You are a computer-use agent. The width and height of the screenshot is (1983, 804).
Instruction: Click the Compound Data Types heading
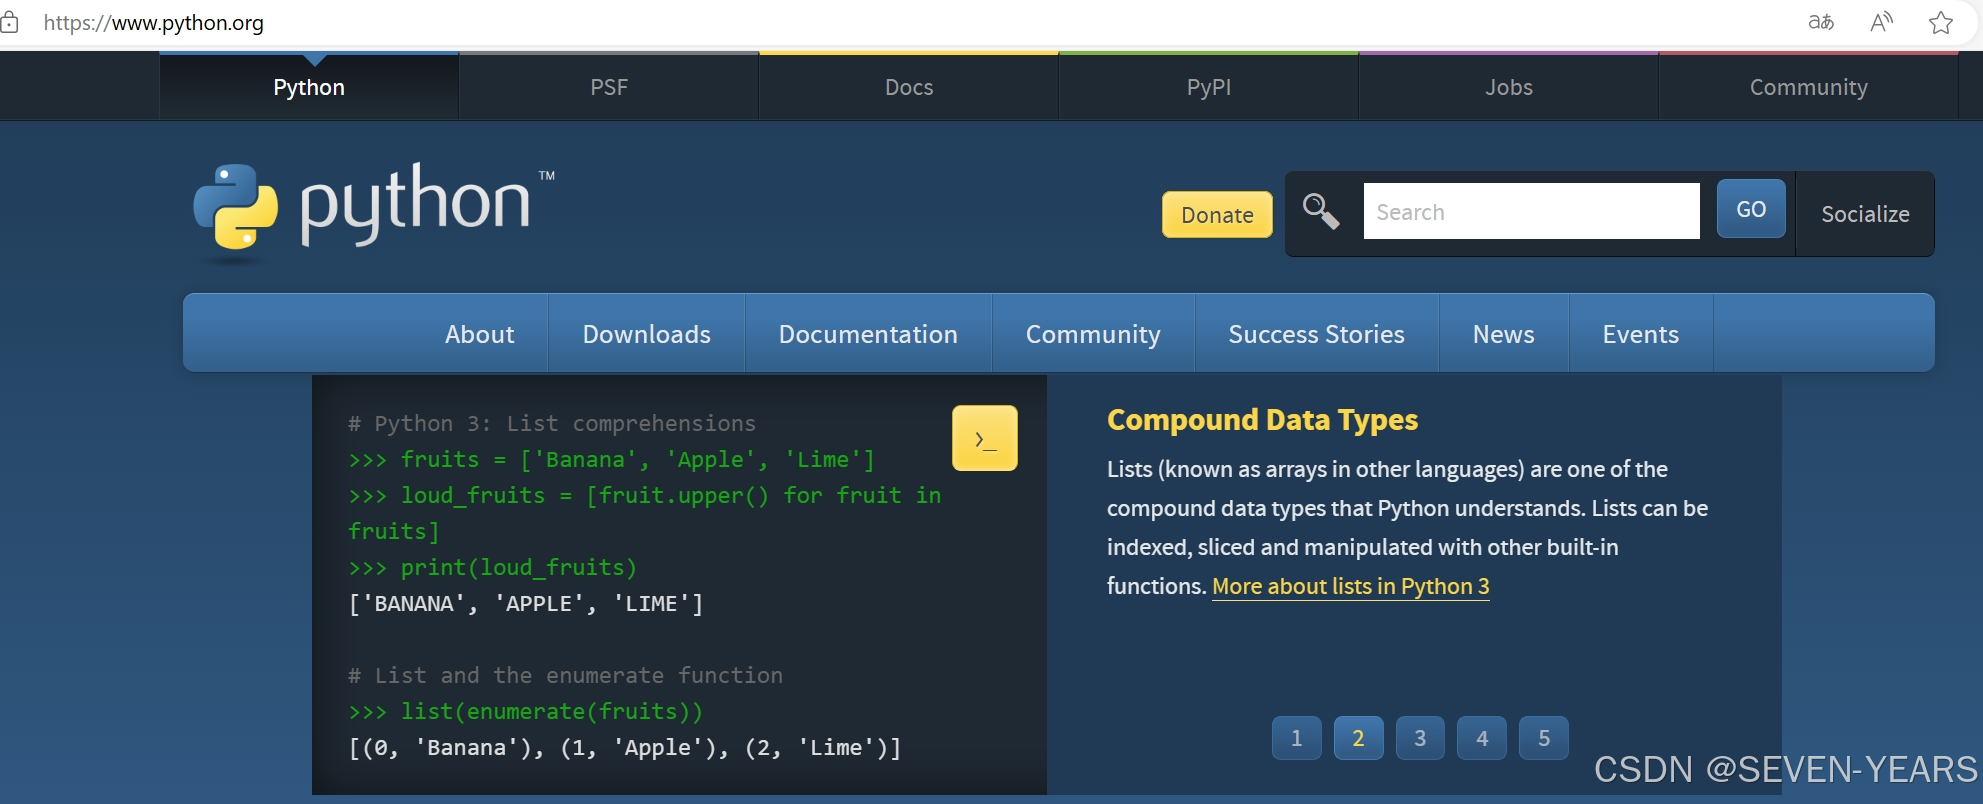click(1262, 420)
